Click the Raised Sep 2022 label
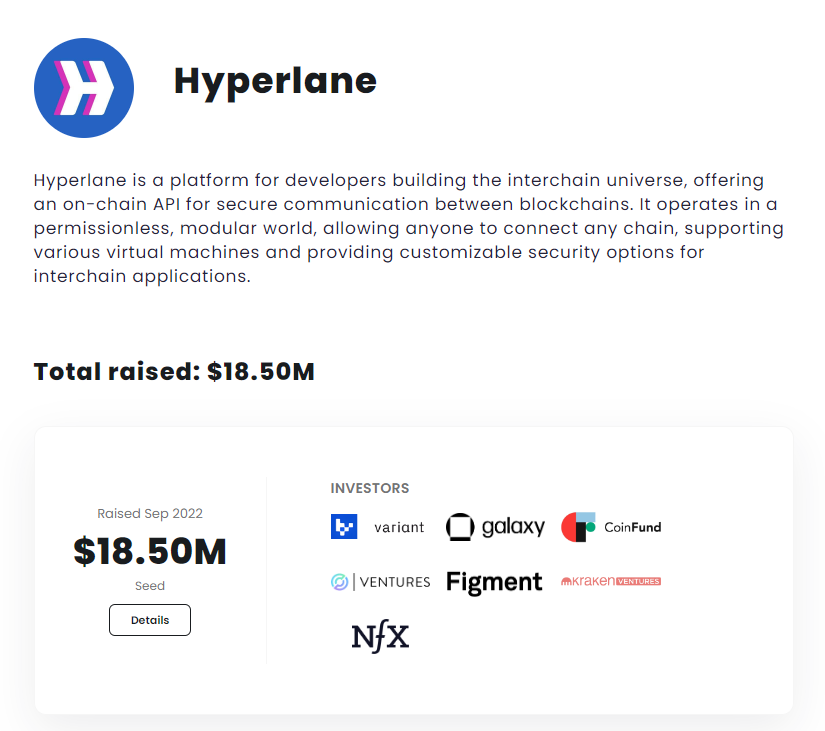This screenshot has width=825, height=731. (x=149, y=513)
